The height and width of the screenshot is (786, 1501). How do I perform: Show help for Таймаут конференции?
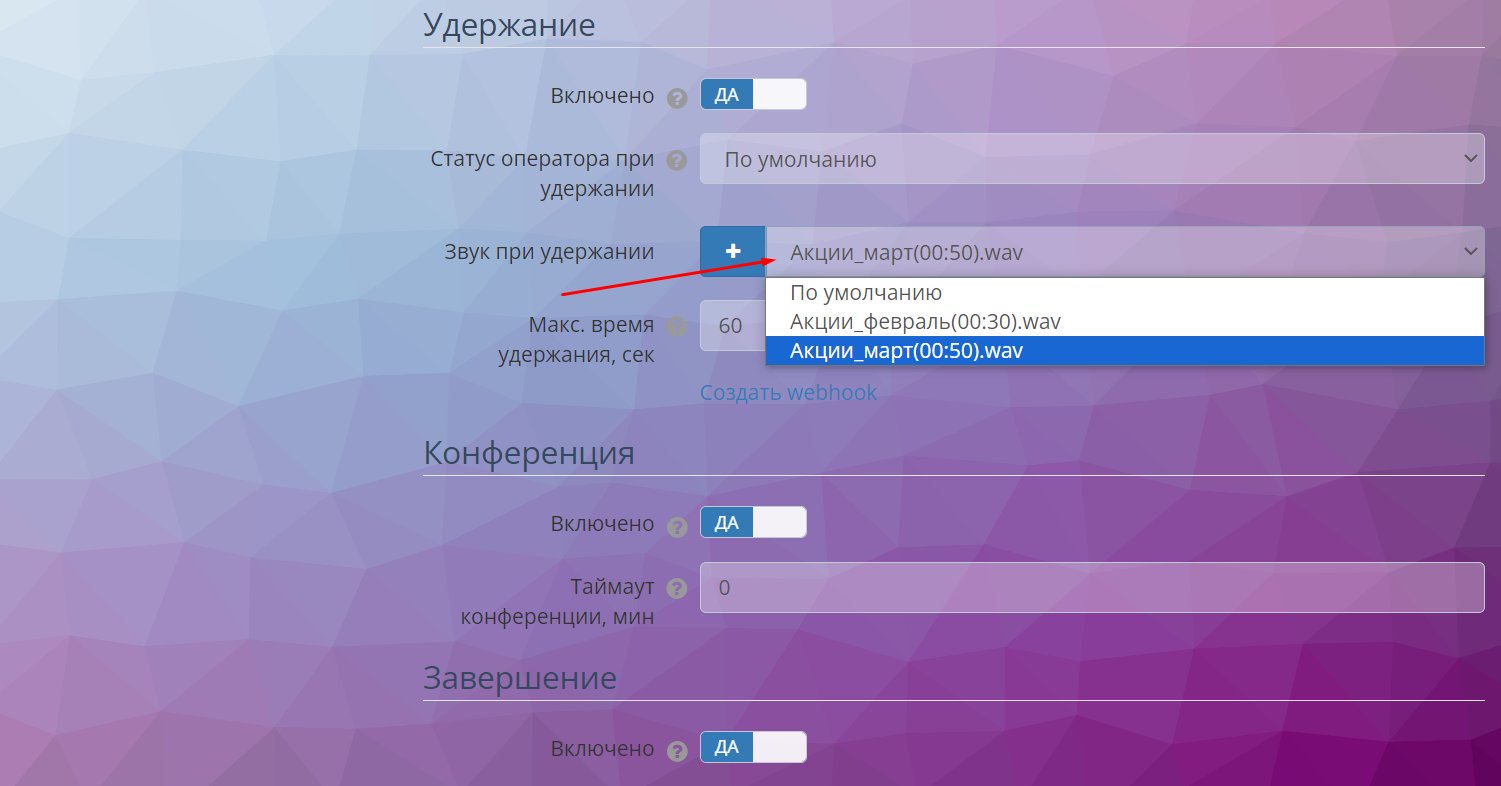[x=677, y=588]
